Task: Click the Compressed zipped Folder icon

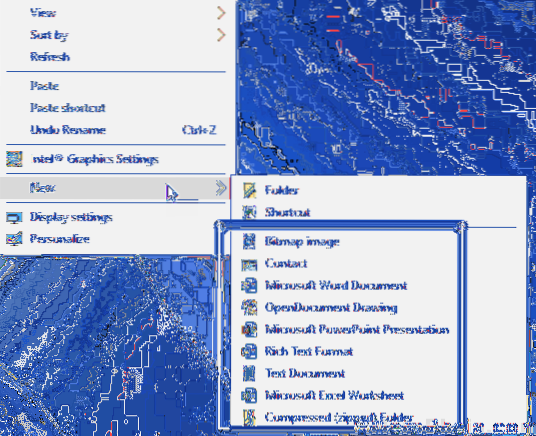Action: click(249, 417)
